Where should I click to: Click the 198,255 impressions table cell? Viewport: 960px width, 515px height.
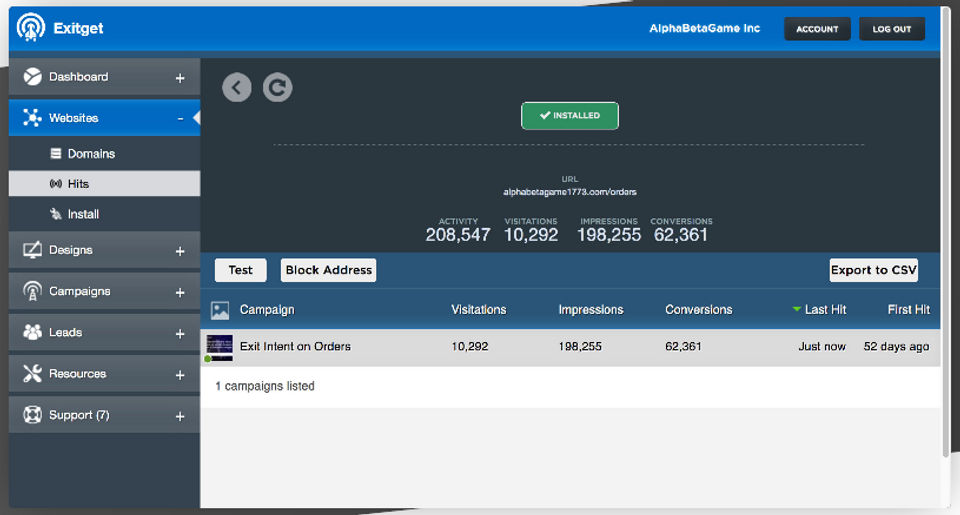pyautogui.click(x=580, y=347)
